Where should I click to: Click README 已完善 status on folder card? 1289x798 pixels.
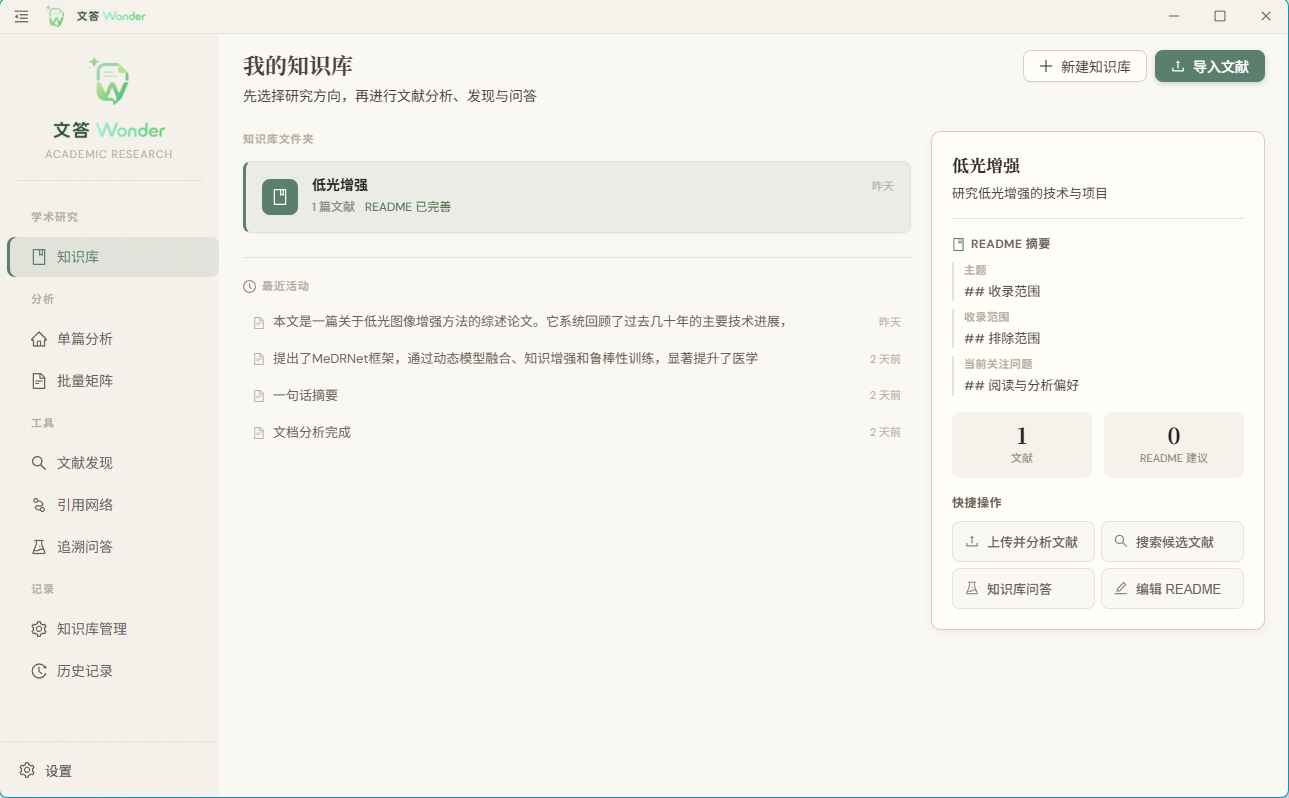(x=408, y=207)
